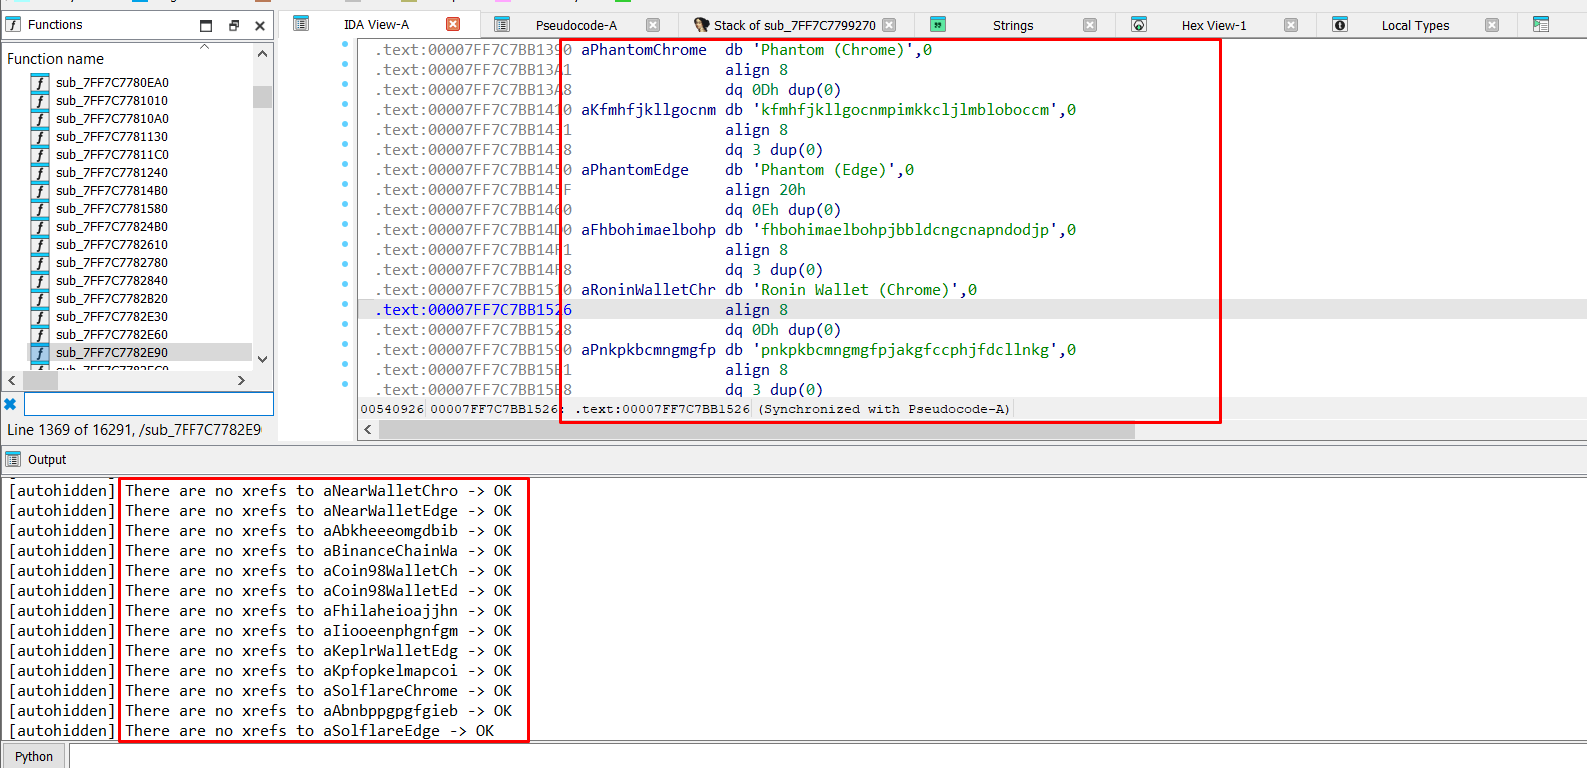The height and width of the screenshot is (768, 1587).
Task: Focus the Python command input line
Action: [827, 756]
